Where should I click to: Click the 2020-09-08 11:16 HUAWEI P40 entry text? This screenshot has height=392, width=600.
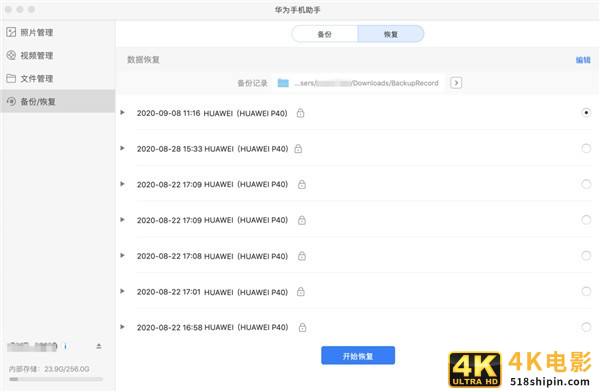click(212, 113)
